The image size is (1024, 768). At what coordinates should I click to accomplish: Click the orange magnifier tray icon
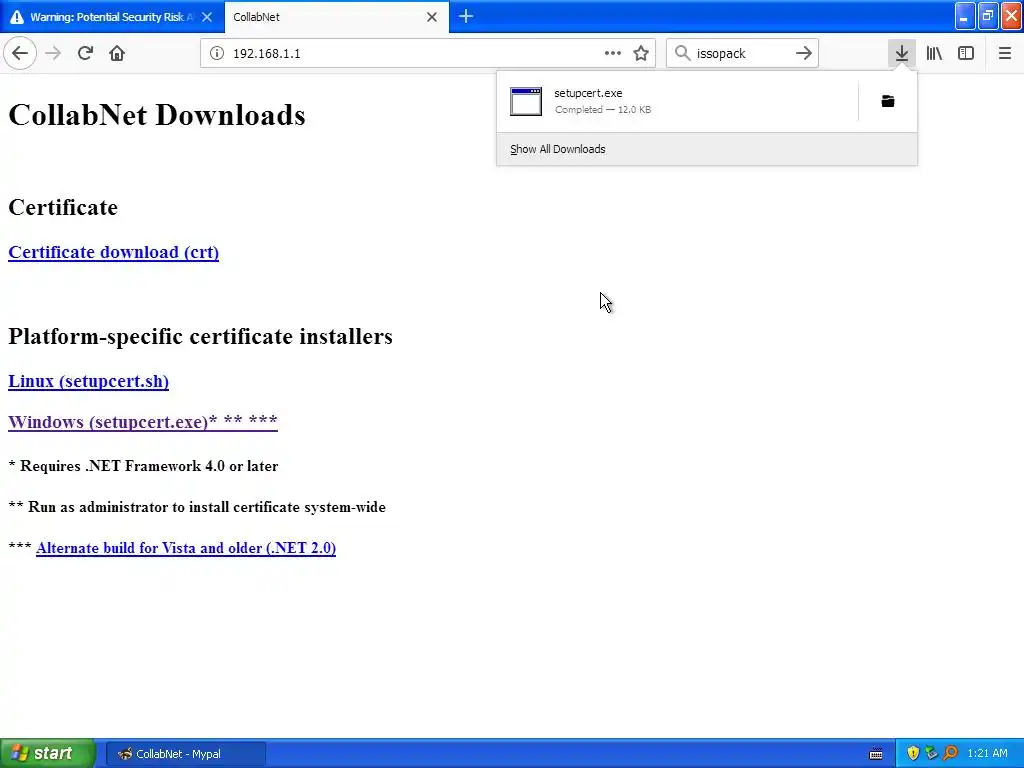click(950, 754)
